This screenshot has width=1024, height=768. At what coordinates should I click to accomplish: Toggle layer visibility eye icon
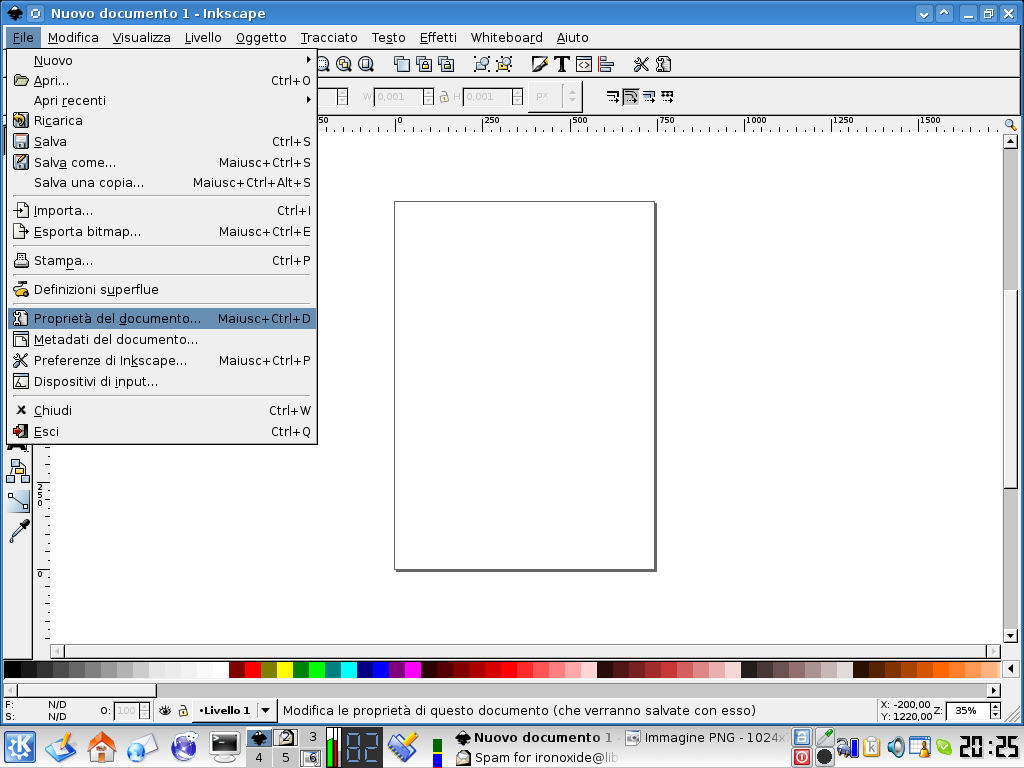click(165, 710)
